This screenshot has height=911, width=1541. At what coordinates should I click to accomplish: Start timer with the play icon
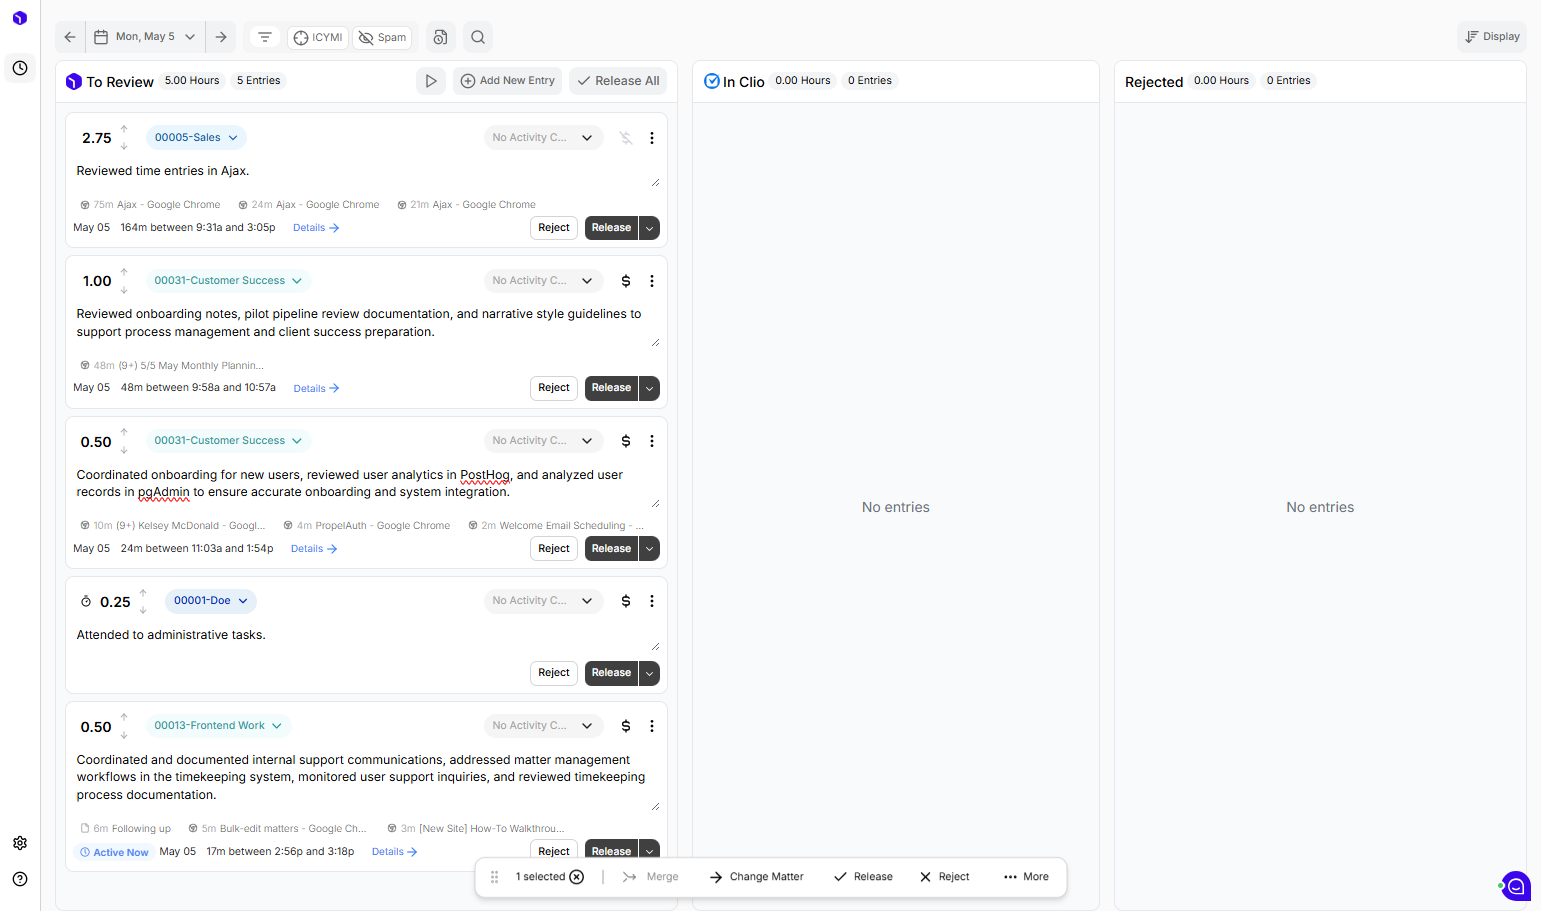(x=431, y=81)
